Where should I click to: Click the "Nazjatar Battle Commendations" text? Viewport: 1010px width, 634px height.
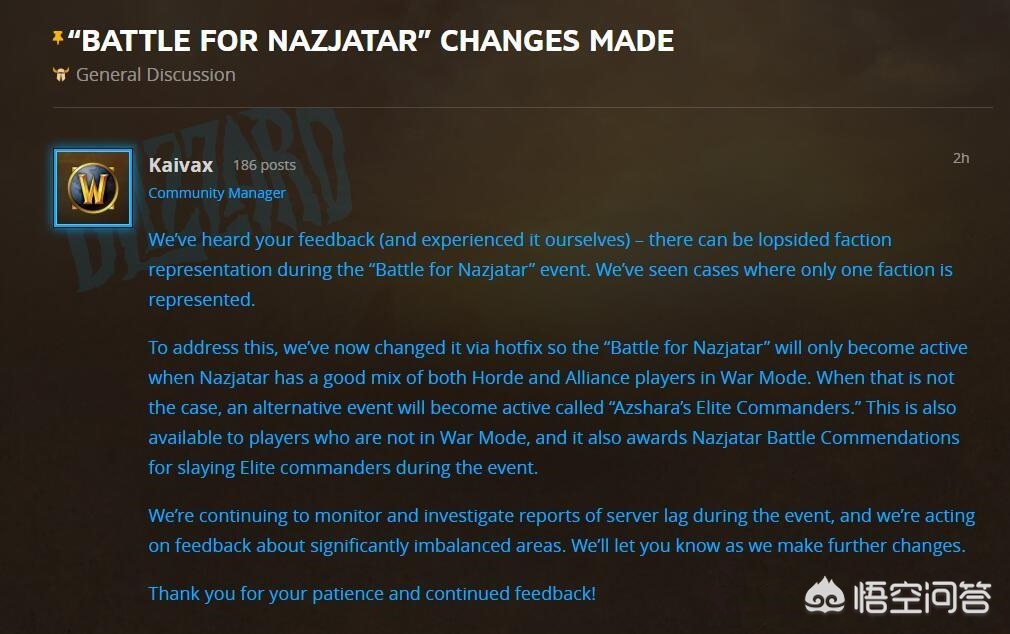tap(826, 437)
